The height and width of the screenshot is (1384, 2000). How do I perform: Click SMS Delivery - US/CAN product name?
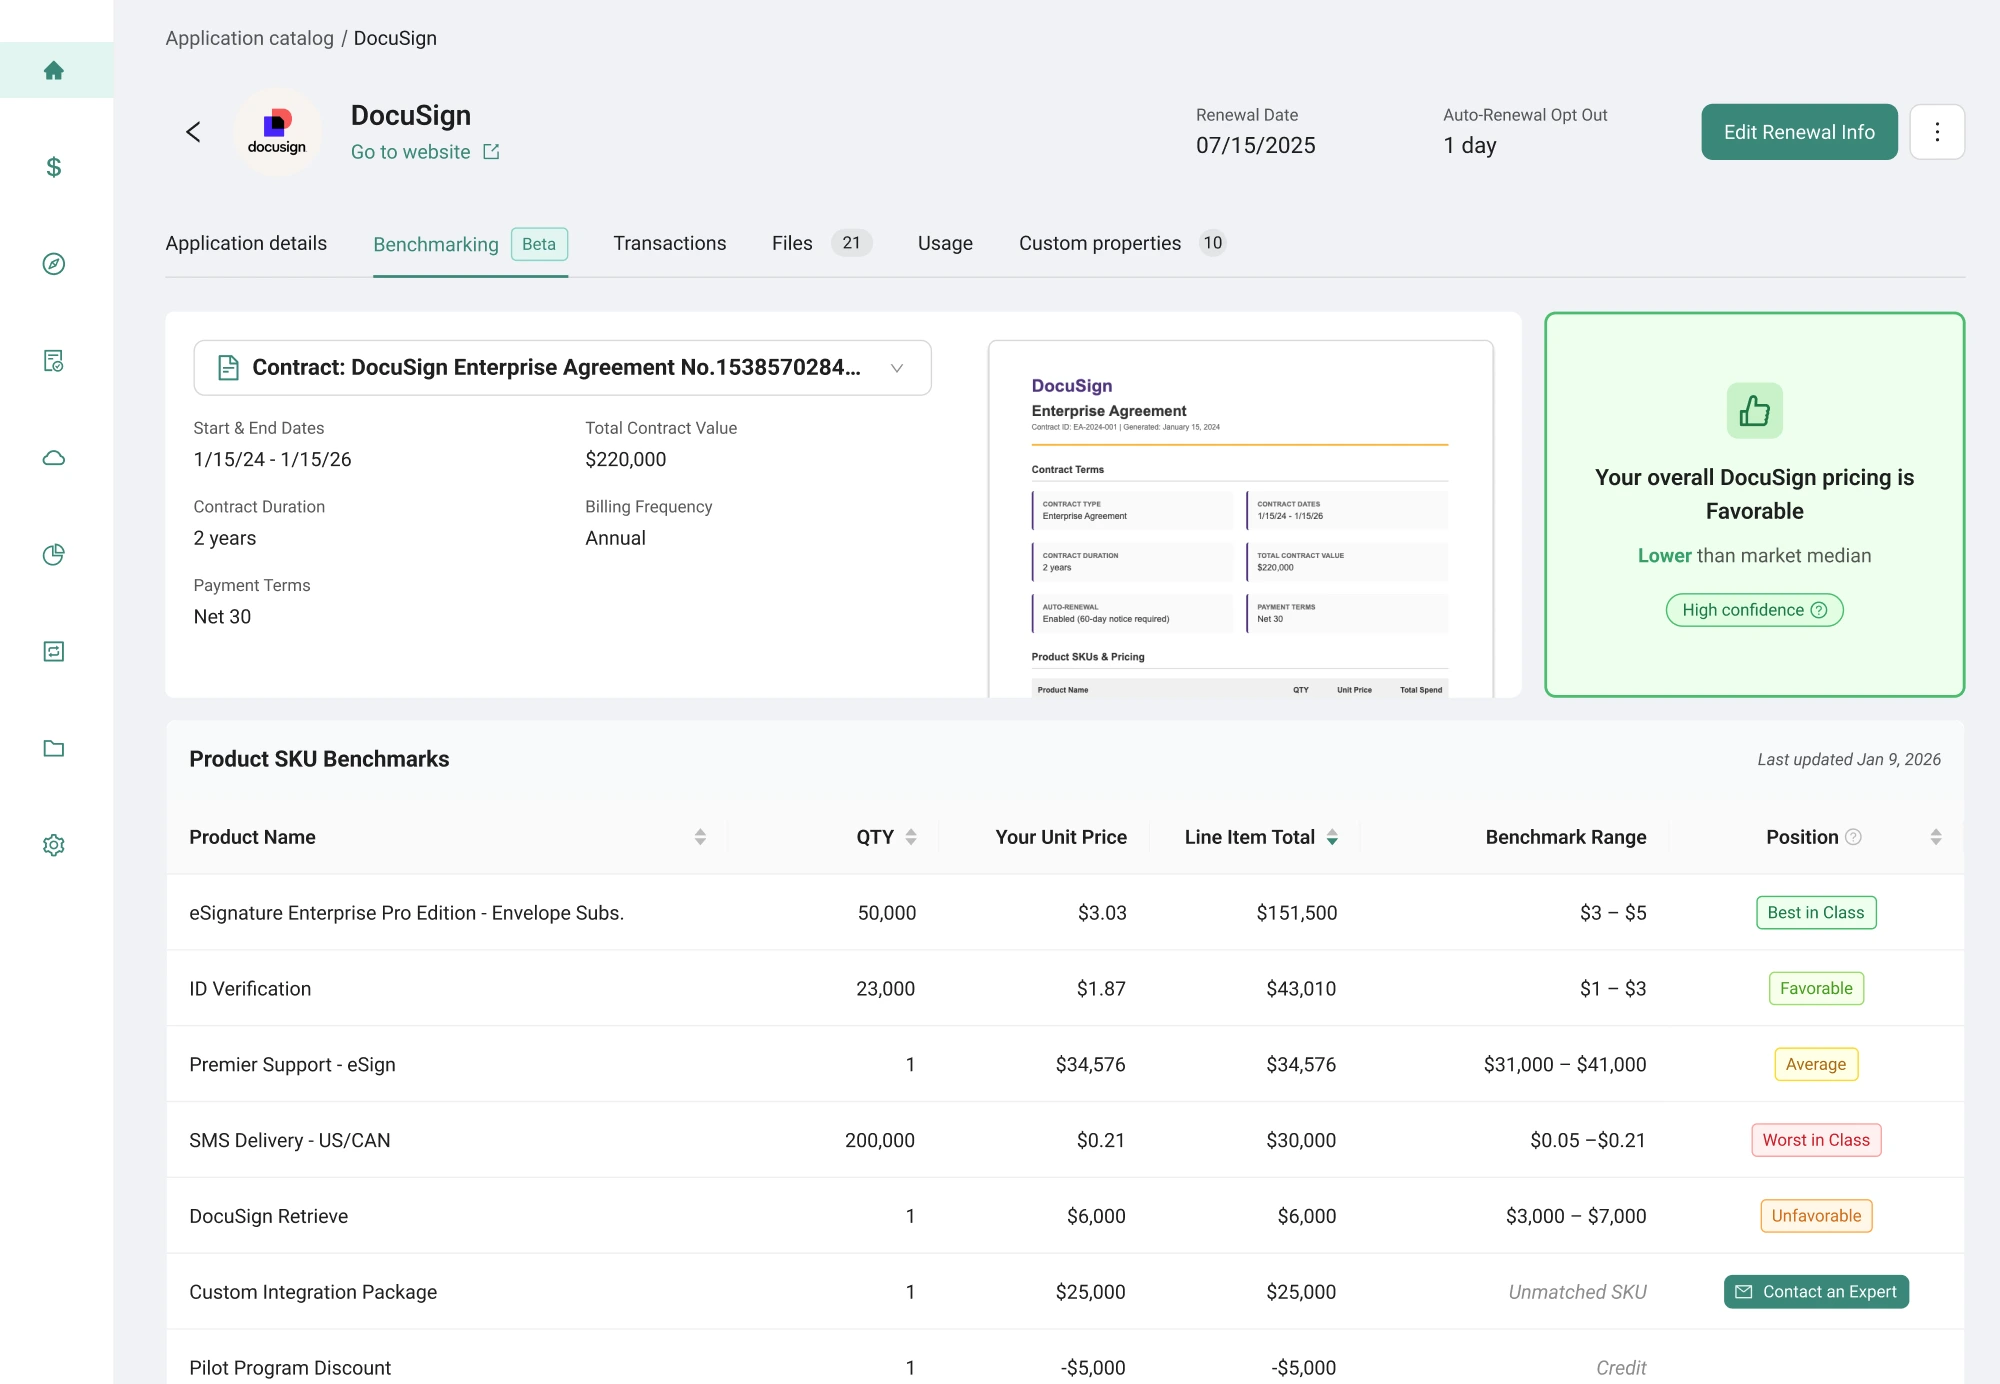pos(290,1141)
